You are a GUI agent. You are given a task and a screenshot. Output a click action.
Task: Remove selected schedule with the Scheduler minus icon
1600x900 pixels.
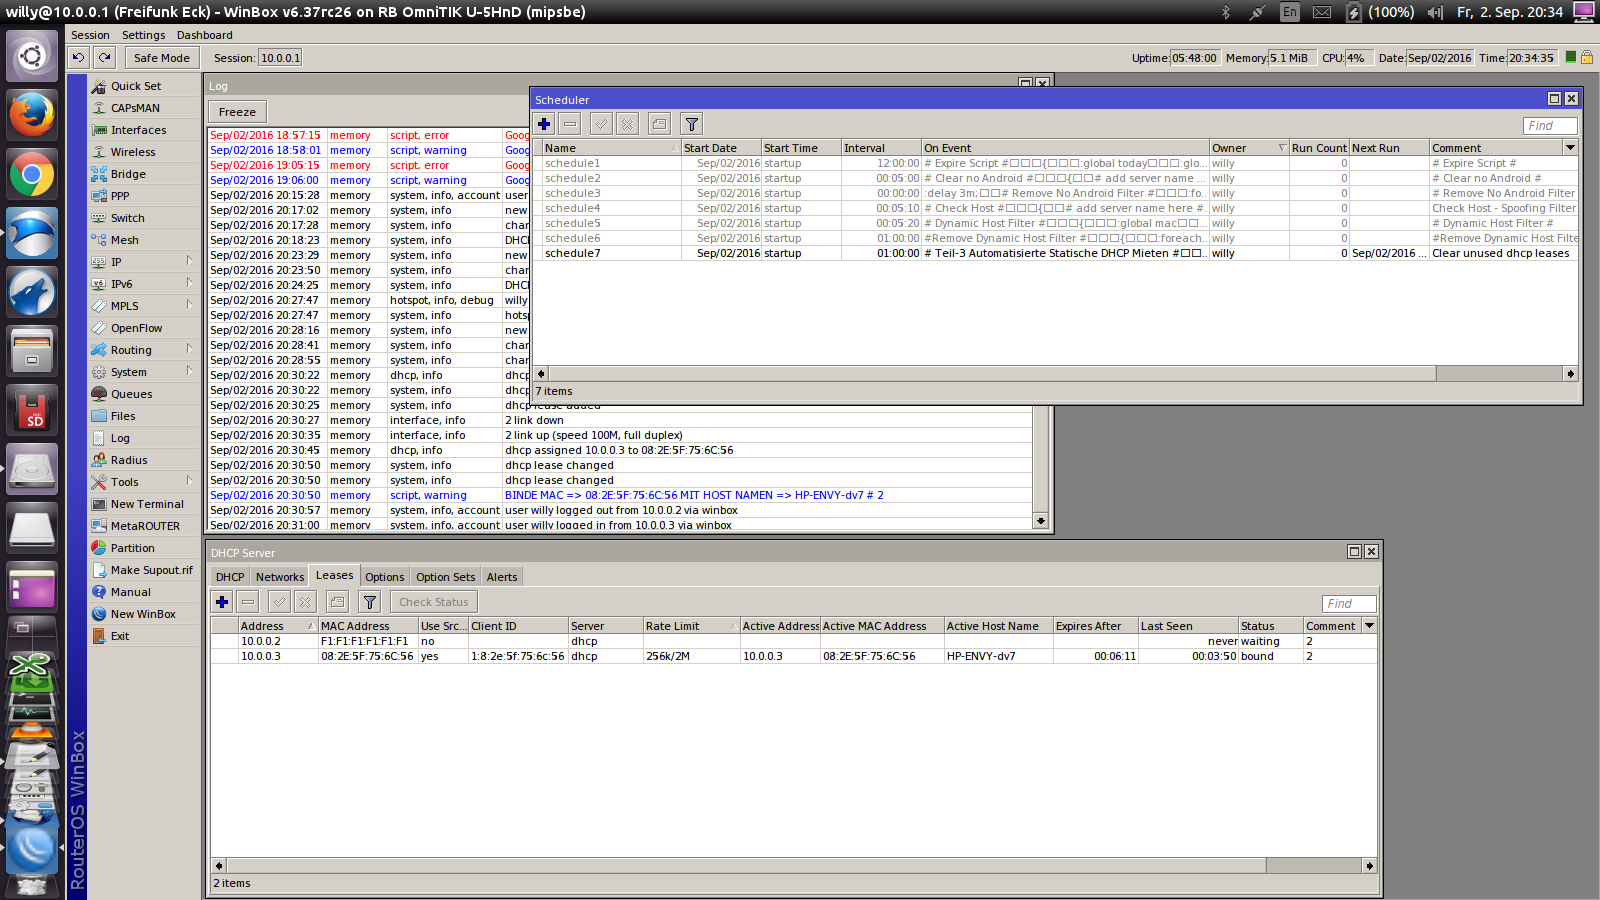pyautogui.click(x=570, y=124)
